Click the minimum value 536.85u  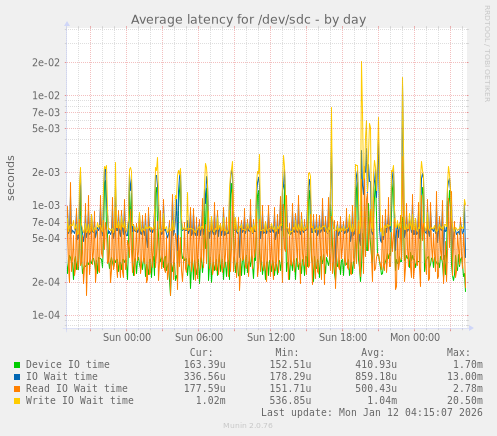(290, 400)
